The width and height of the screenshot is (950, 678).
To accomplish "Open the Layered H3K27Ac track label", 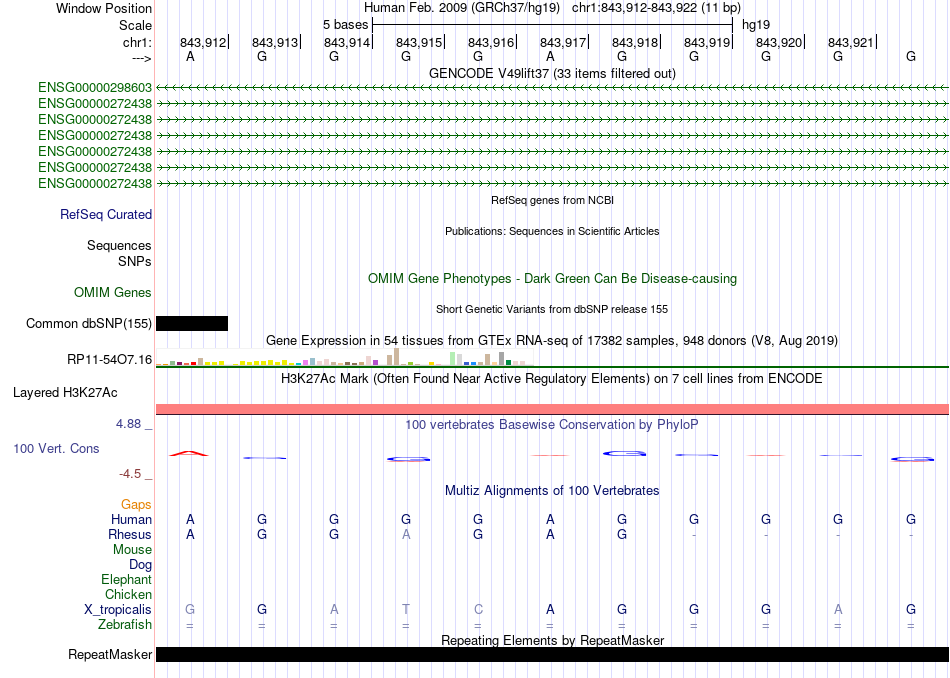I will [65, 393].
